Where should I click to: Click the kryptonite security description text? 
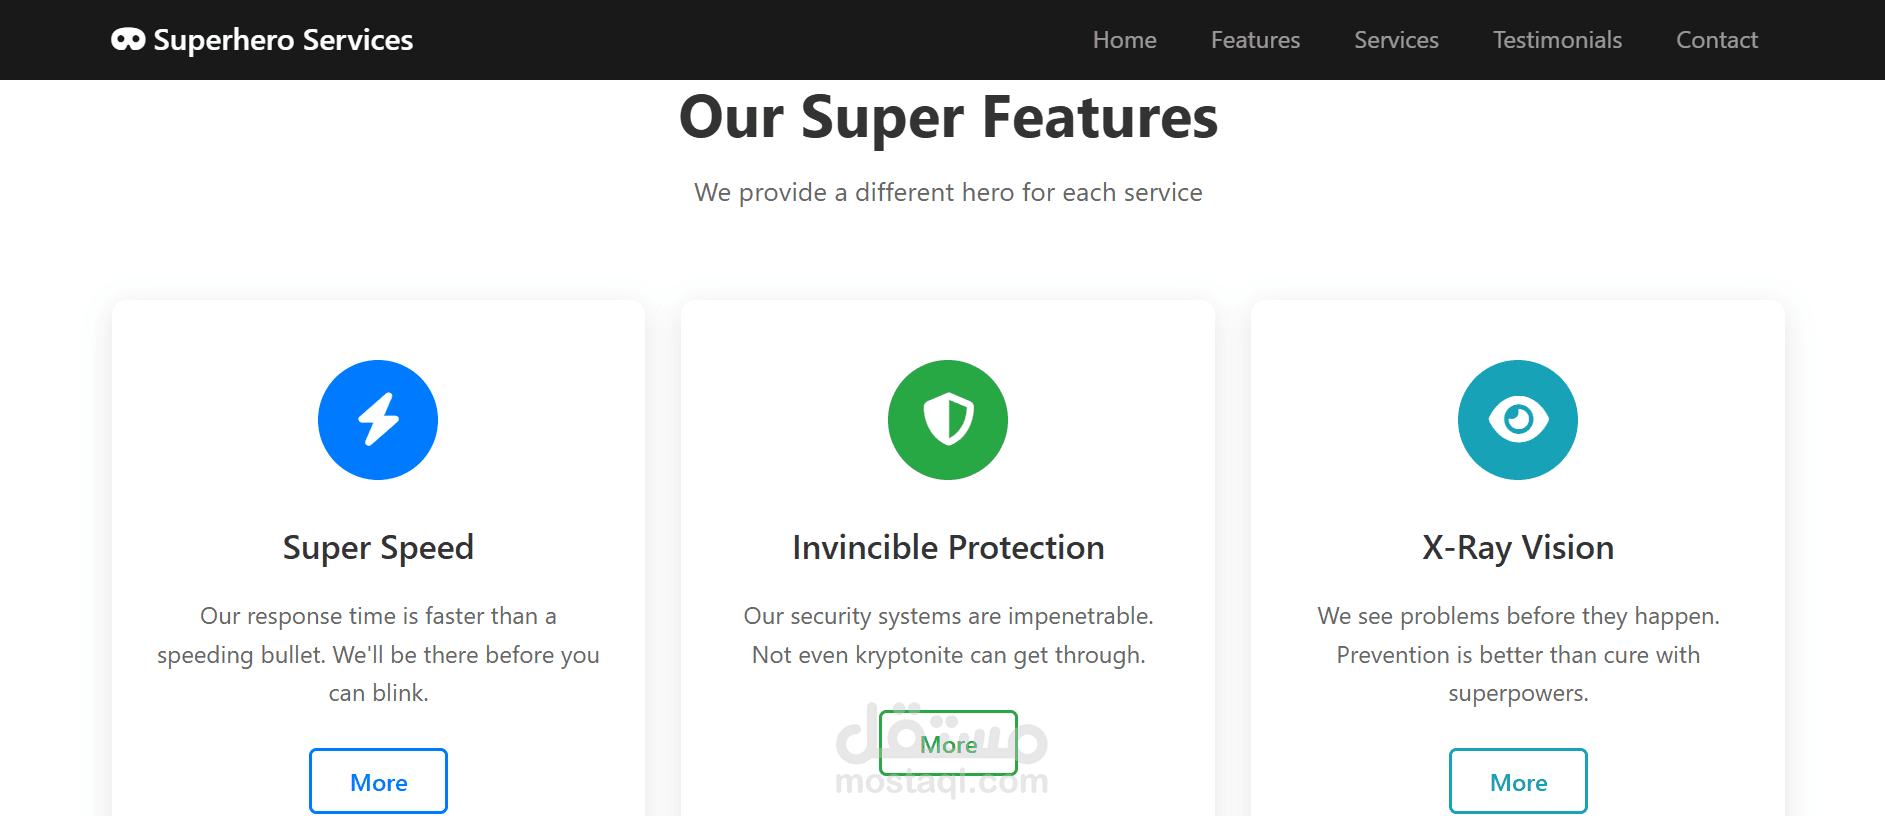[948, 635]
